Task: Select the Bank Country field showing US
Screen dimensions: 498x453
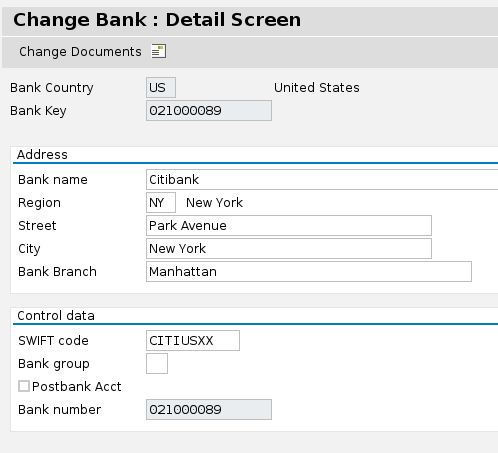Action: point(161,88)
